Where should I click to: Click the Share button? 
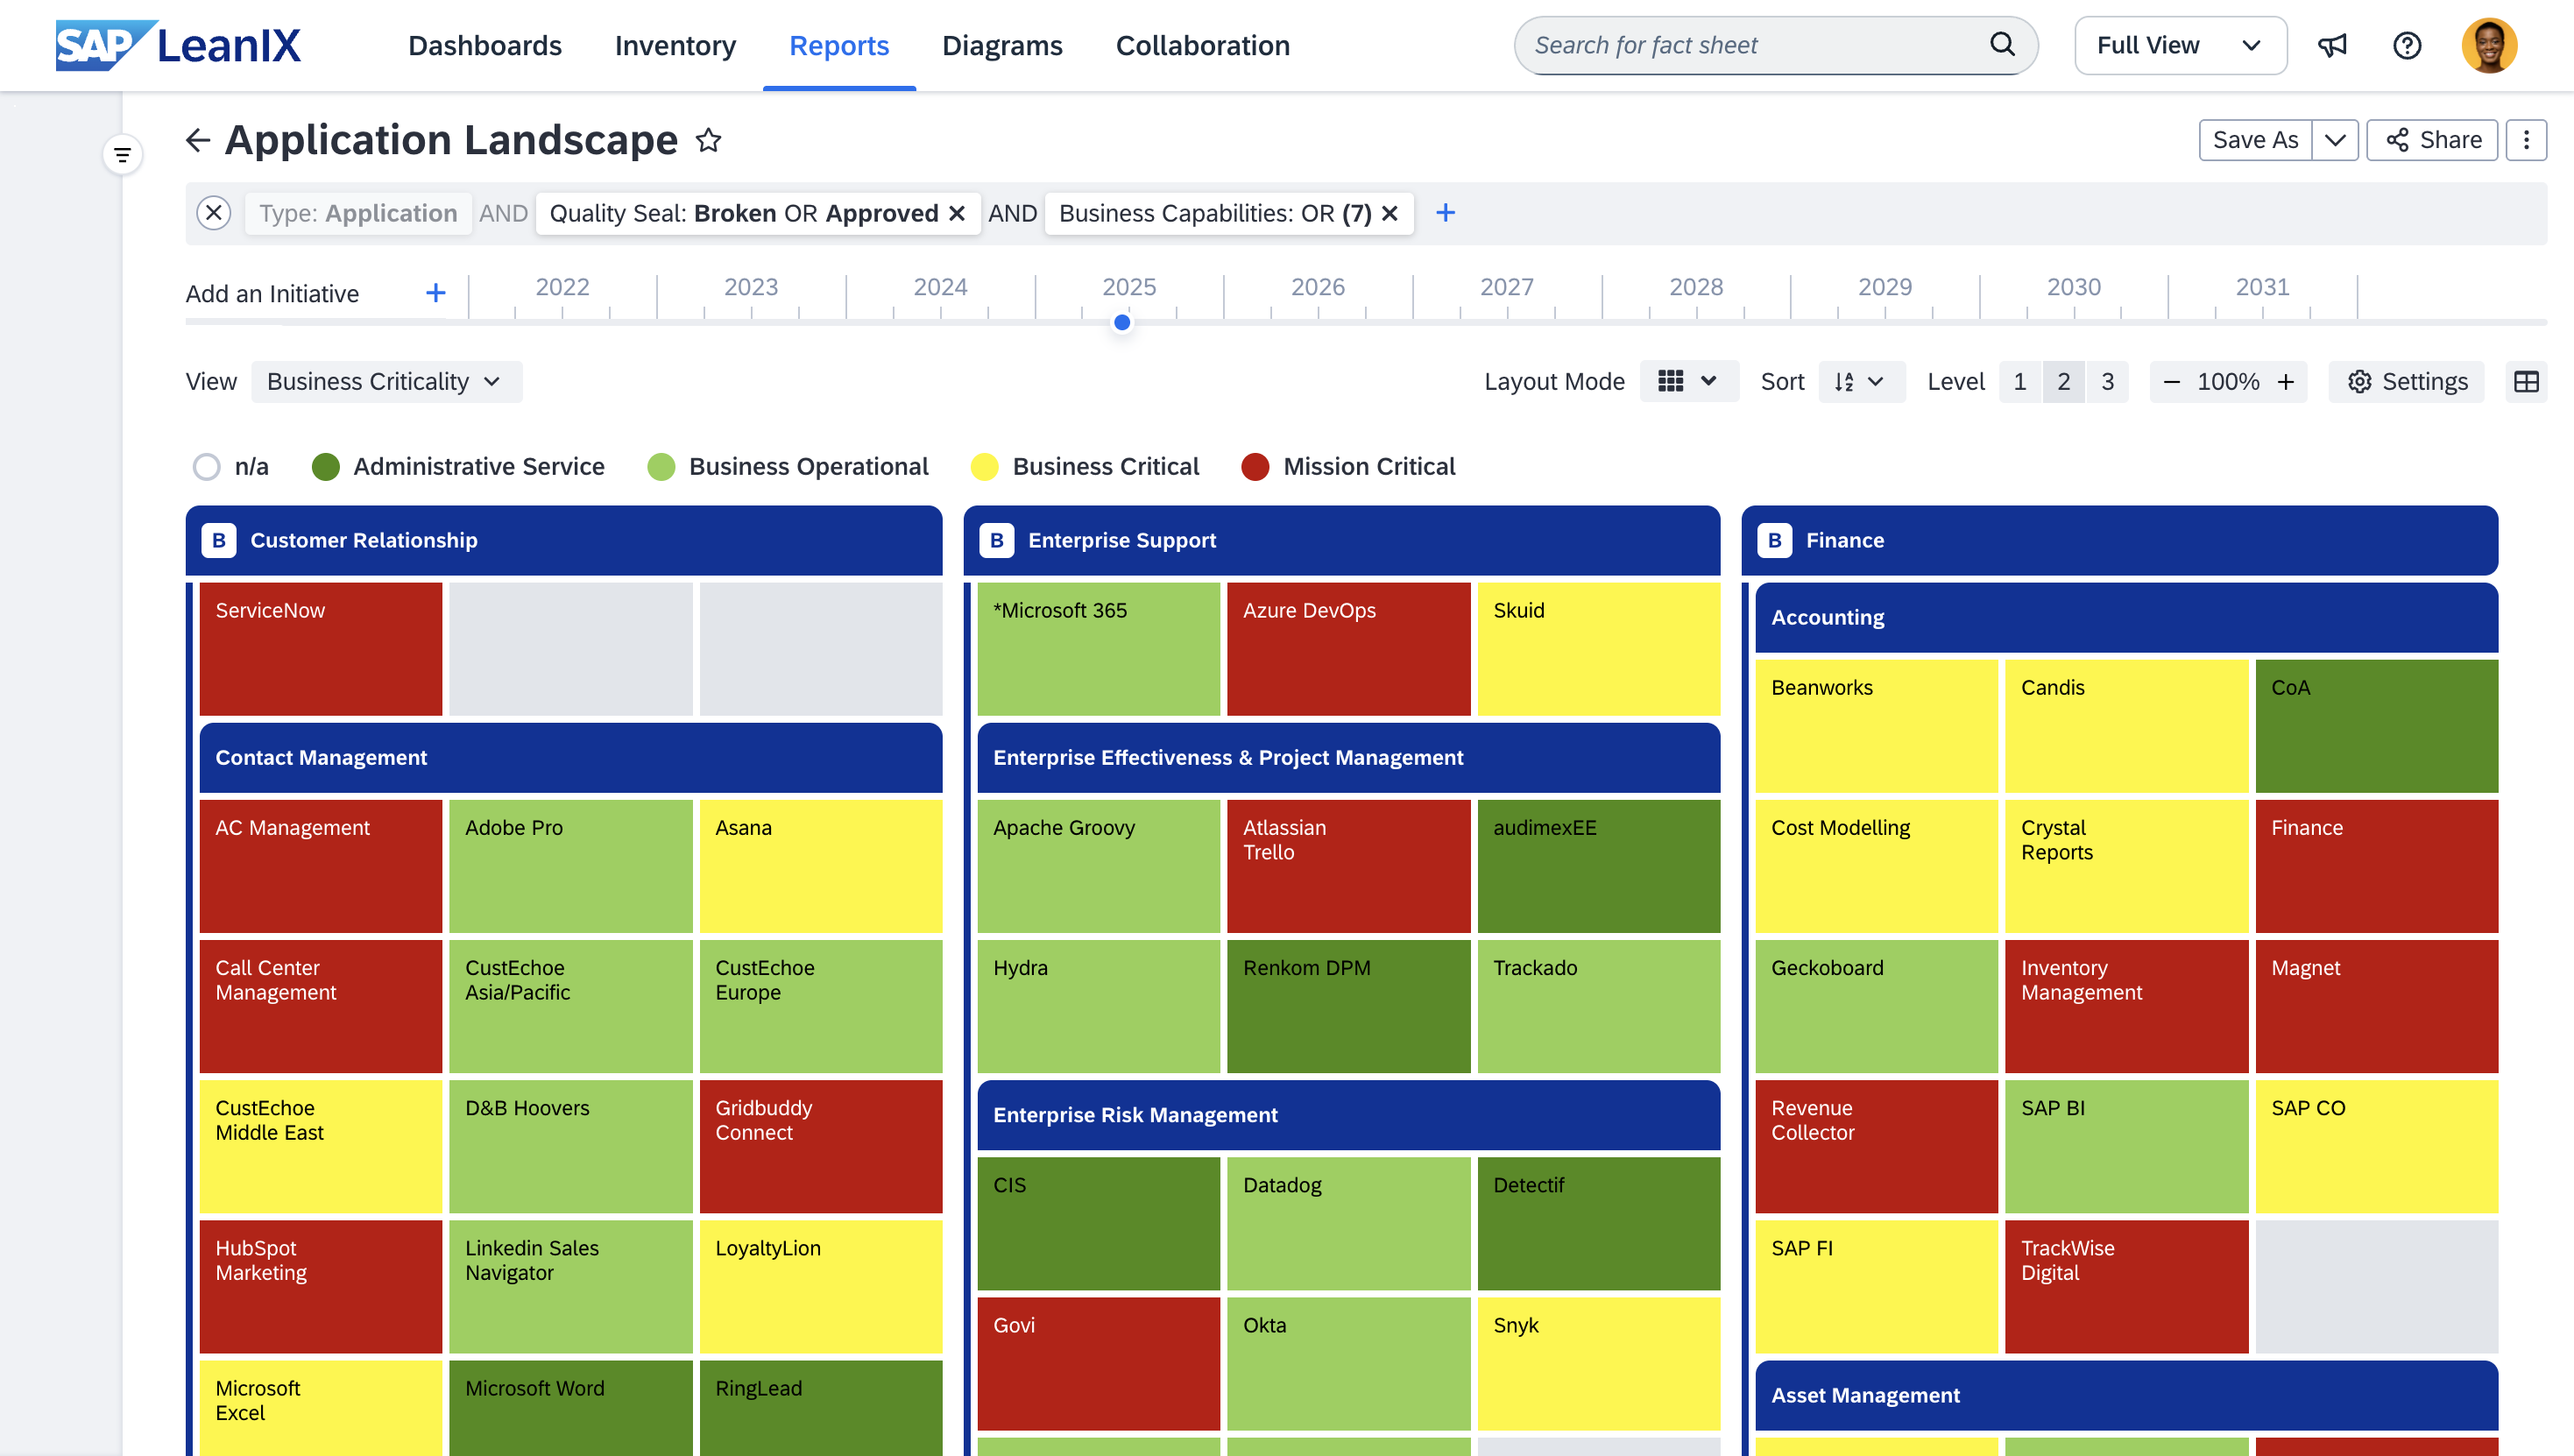click(x=2431, y=140)
